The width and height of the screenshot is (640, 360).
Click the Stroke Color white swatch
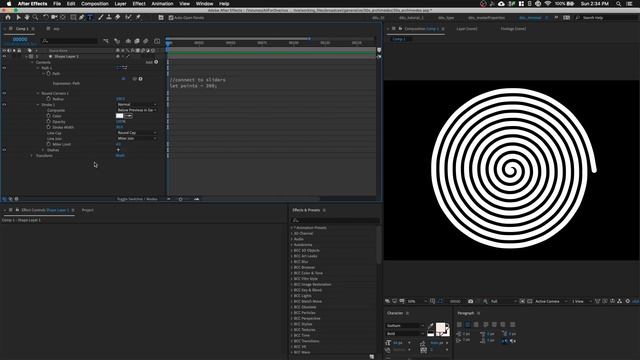(120, 116)
